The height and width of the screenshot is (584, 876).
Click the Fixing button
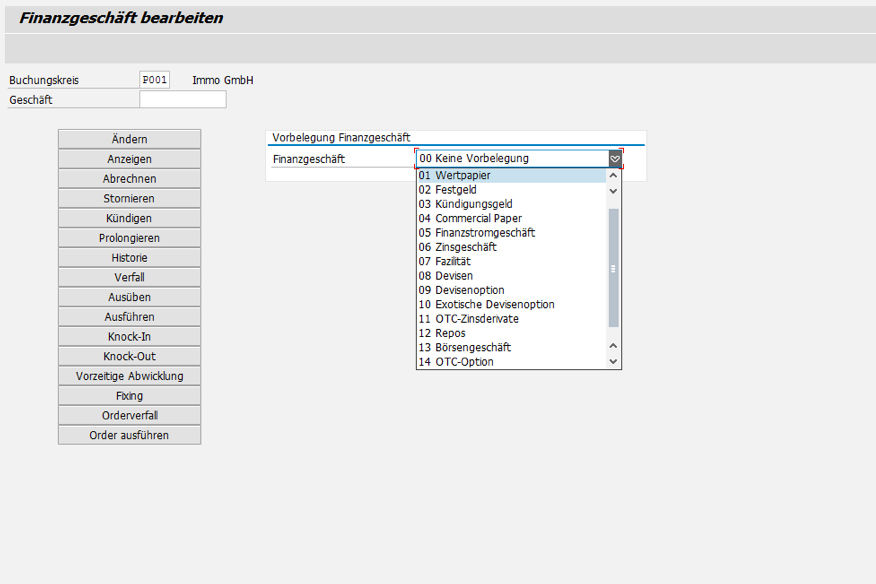[129, 396]
